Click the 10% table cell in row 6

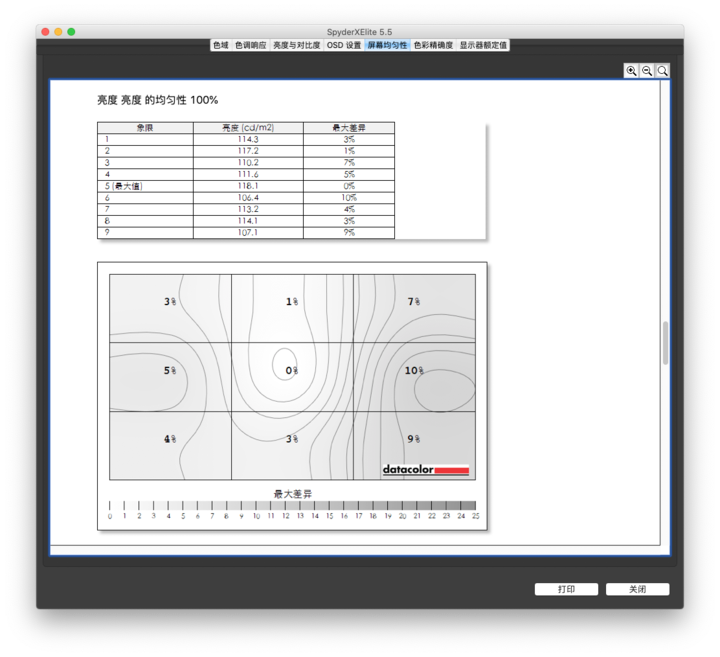click(349, 197)
